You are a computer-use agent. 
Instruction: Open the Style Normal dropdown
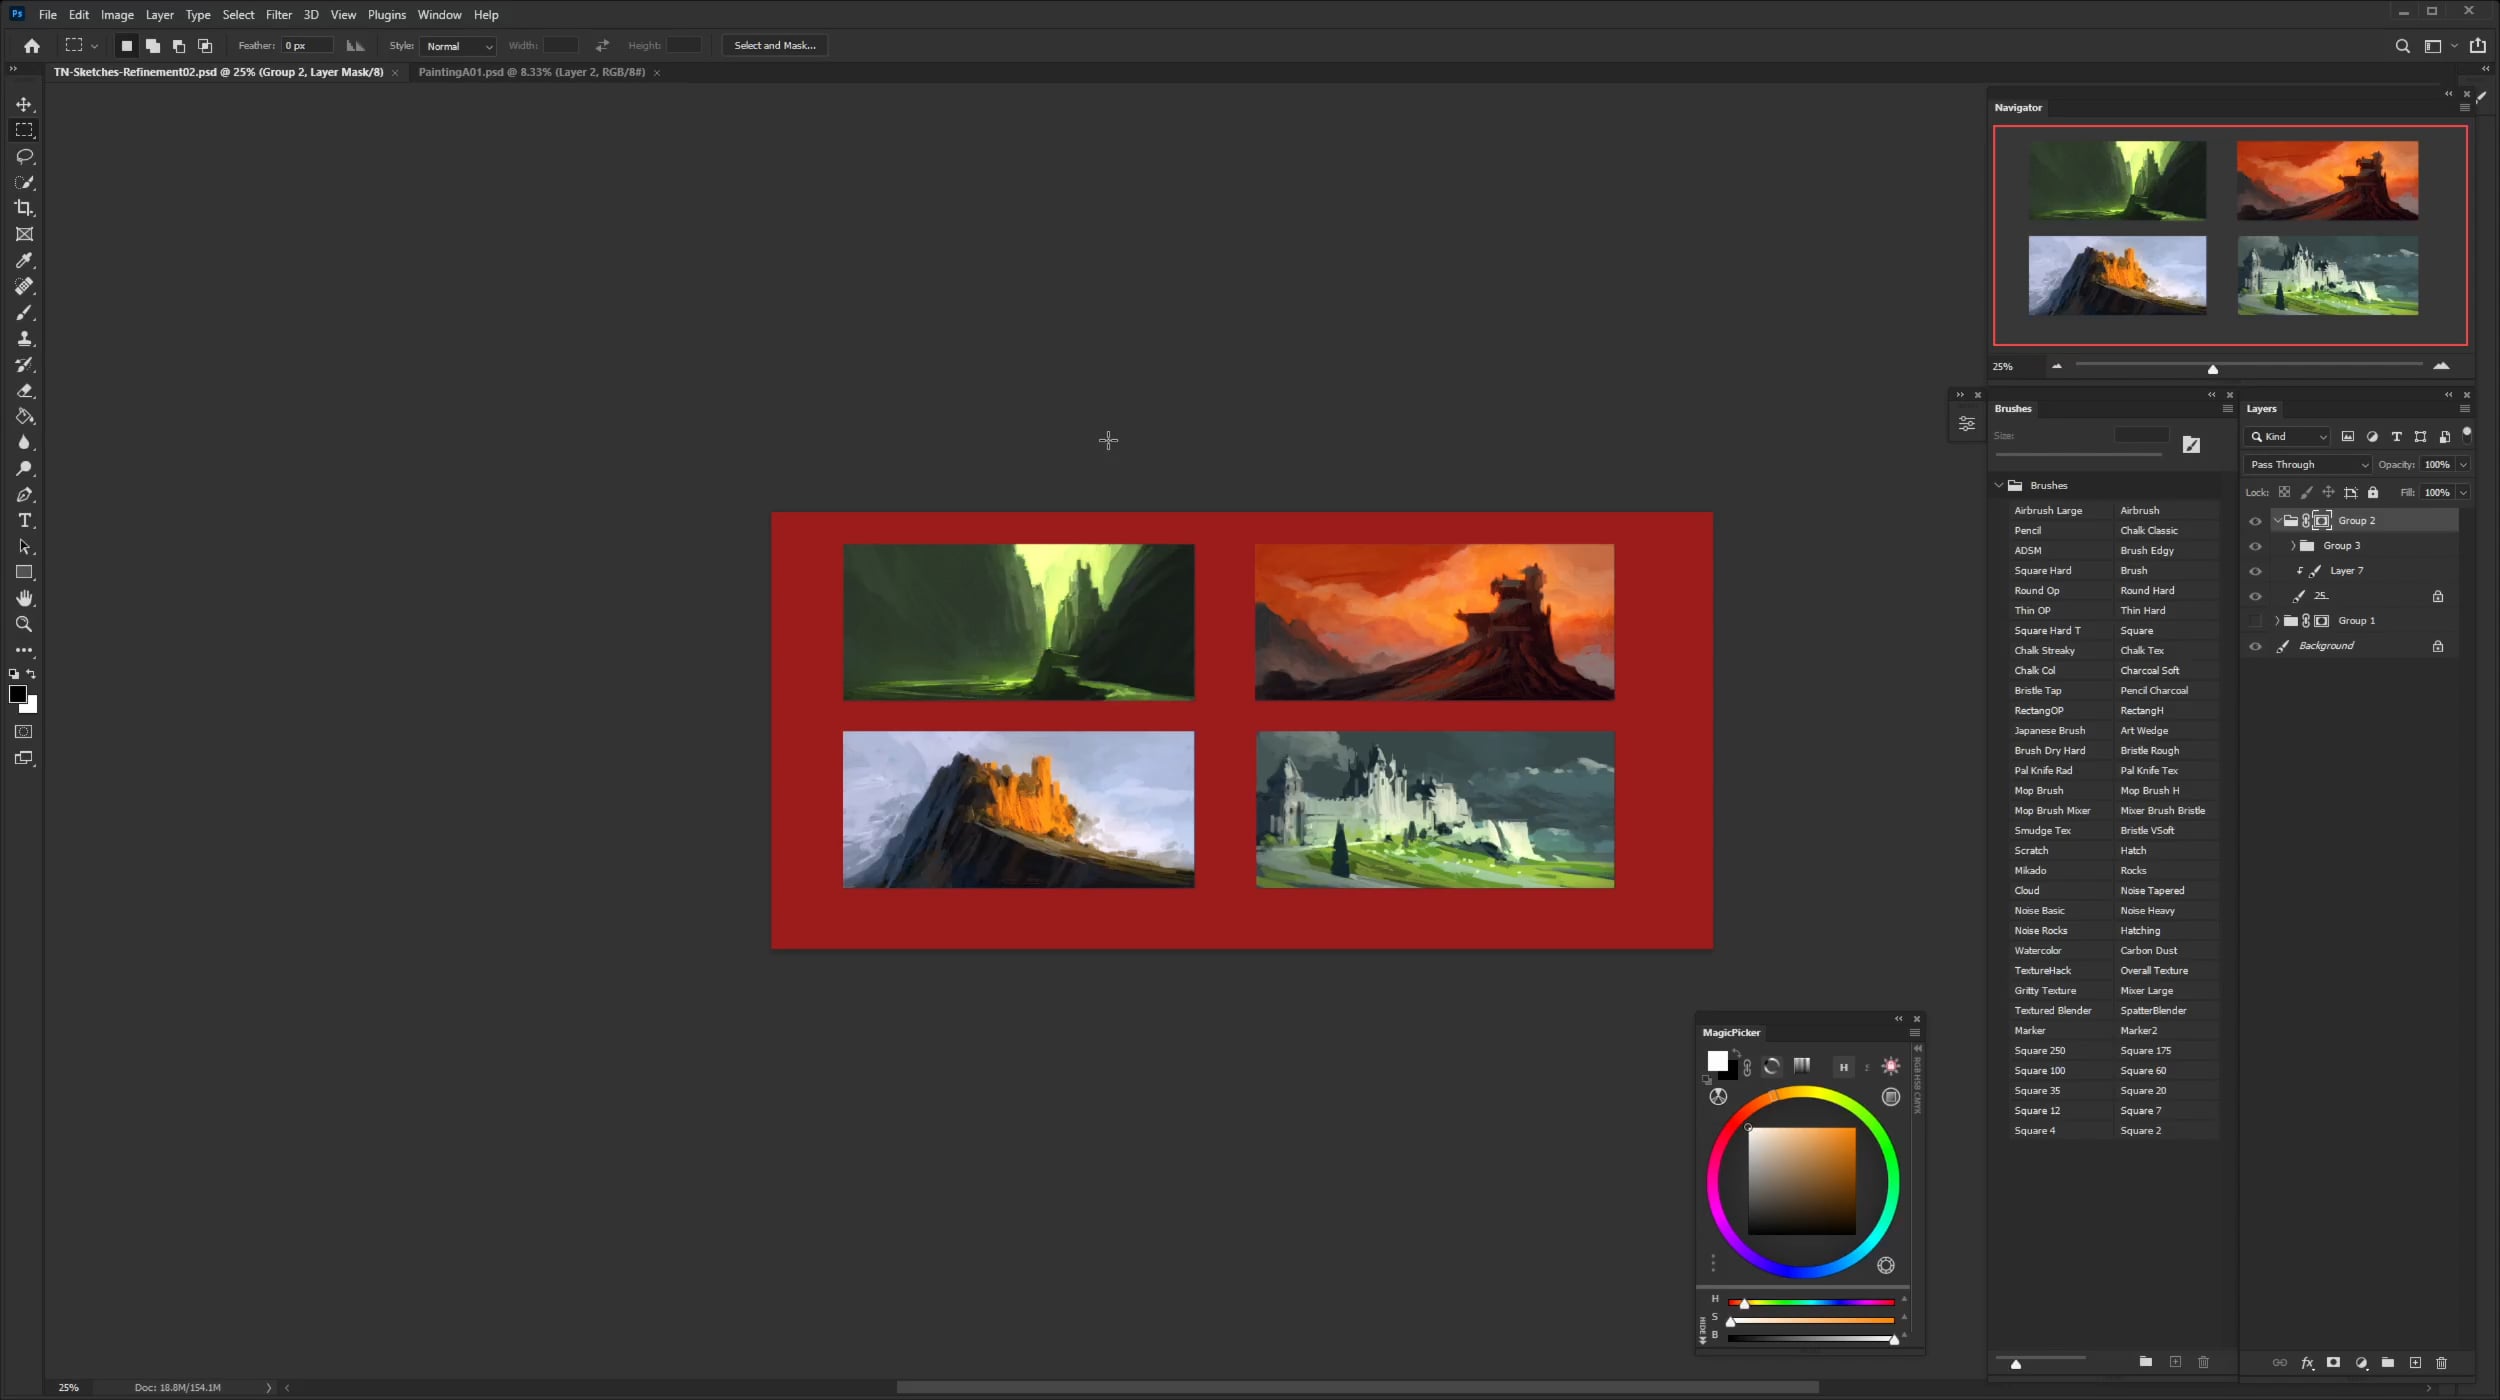click(459, 46)
